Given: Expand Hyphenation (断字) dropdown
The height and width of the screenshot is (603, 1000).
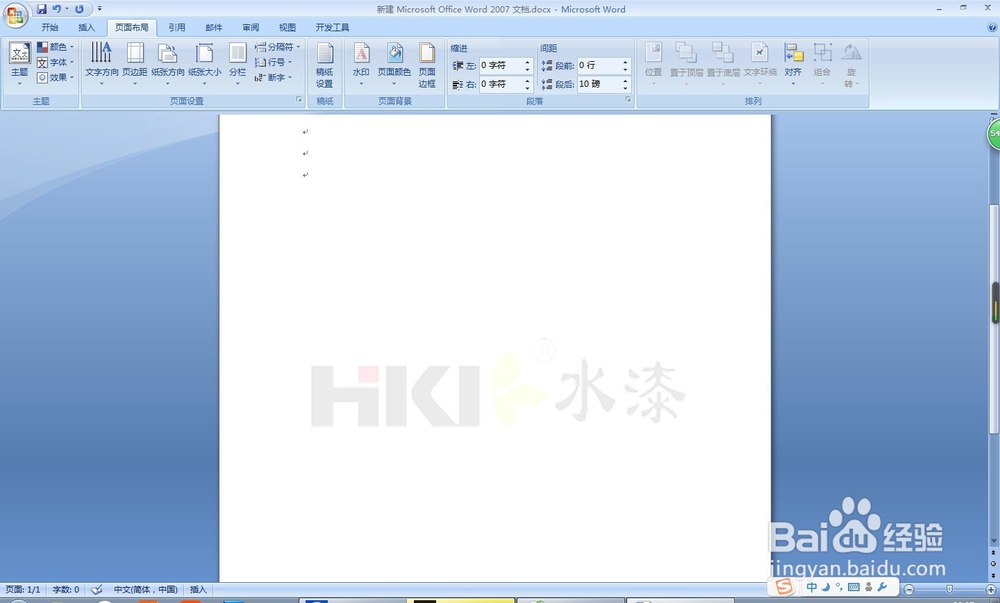Looking at the screenshot, I should (x=273, y=77).
